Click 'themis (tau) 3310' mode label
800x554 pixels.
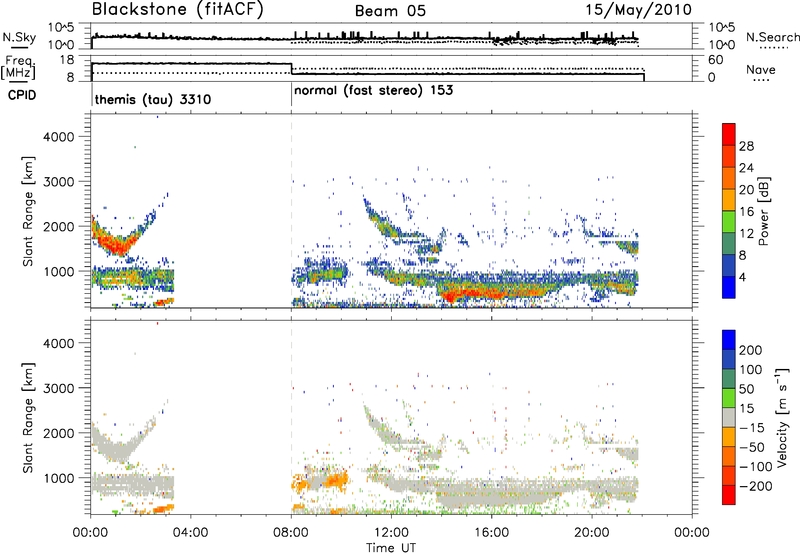[153, 99]
